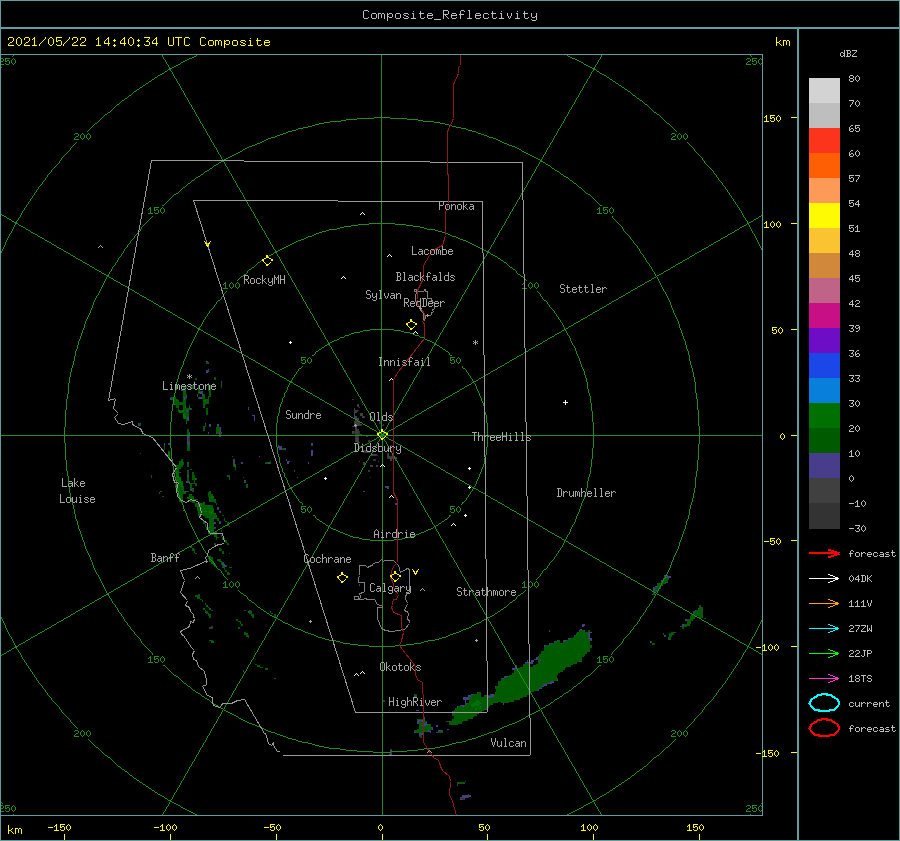Select the Innisfail label
Image resolution: width=900 pixels, height=841 pixels.
pos(404,362)
